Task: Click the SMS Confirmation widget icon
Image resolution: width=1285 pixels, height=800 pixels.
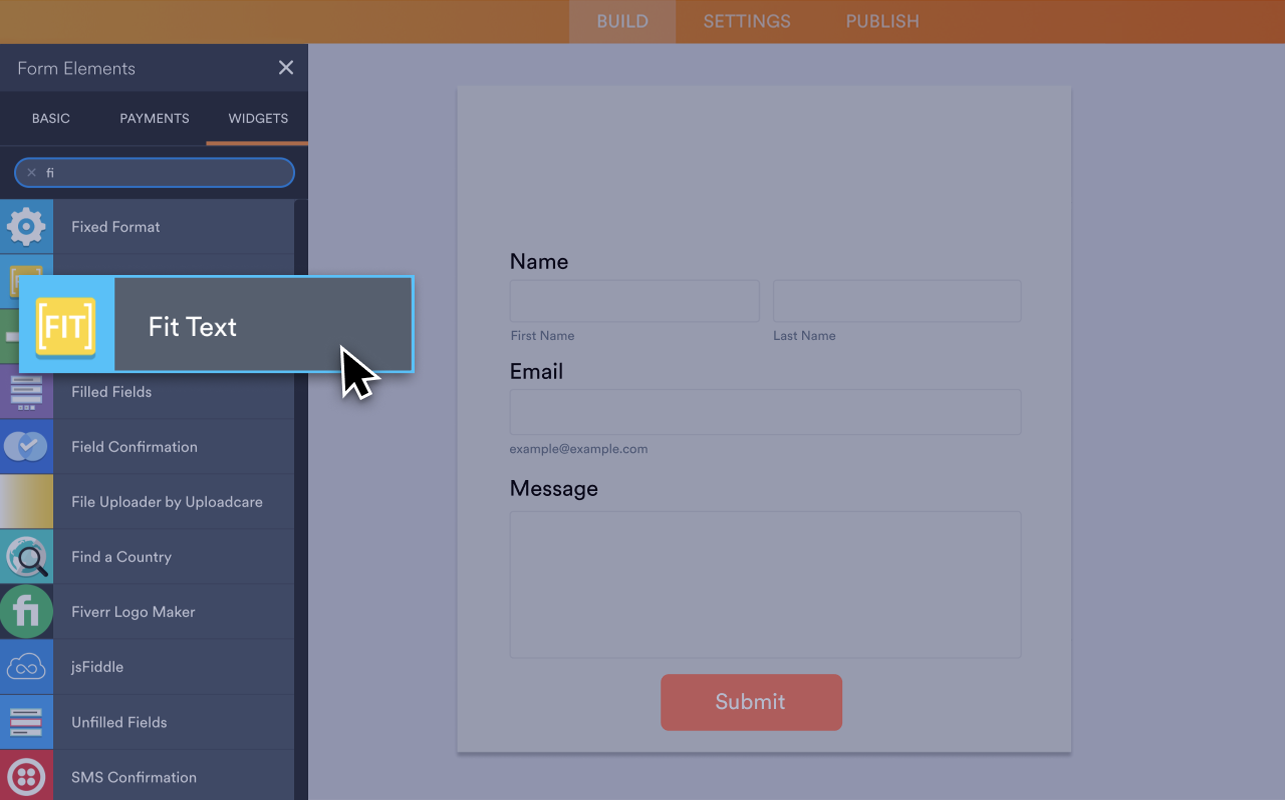Action: point(26,776)
